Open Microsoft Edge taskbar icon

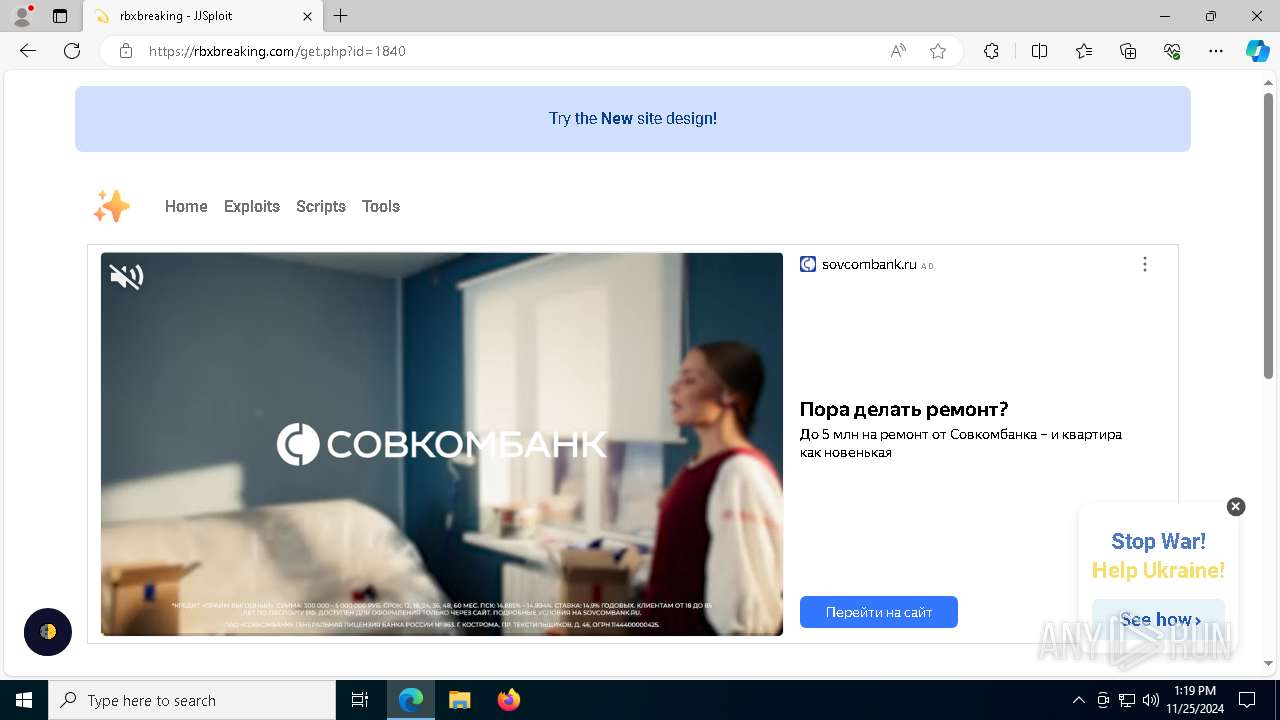coord(411,700)
